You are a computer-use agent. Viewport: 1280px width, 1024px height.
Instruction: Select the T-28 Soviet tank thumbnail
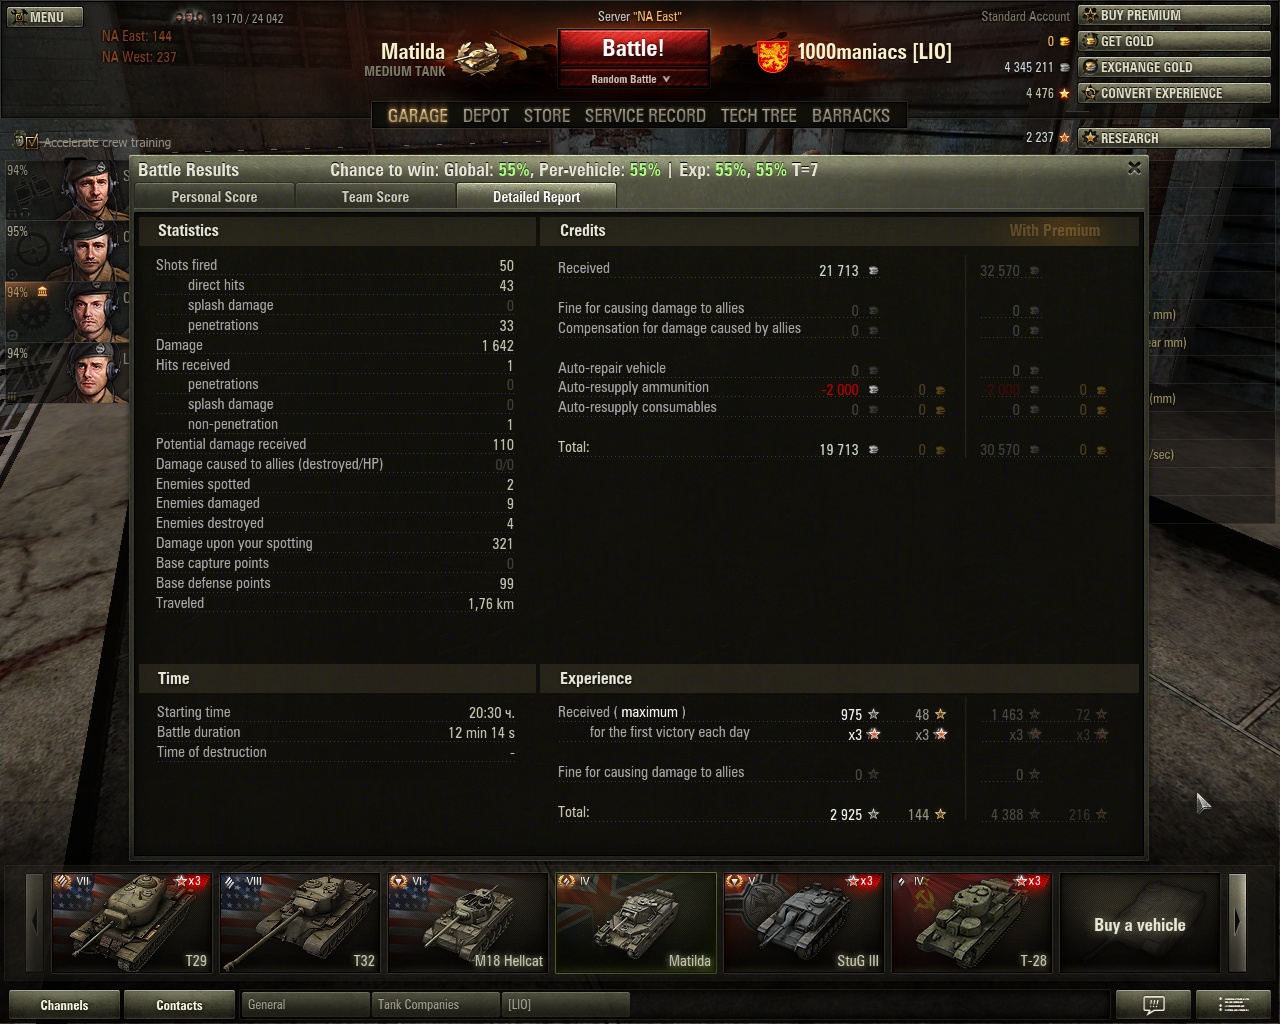(972, 922)
